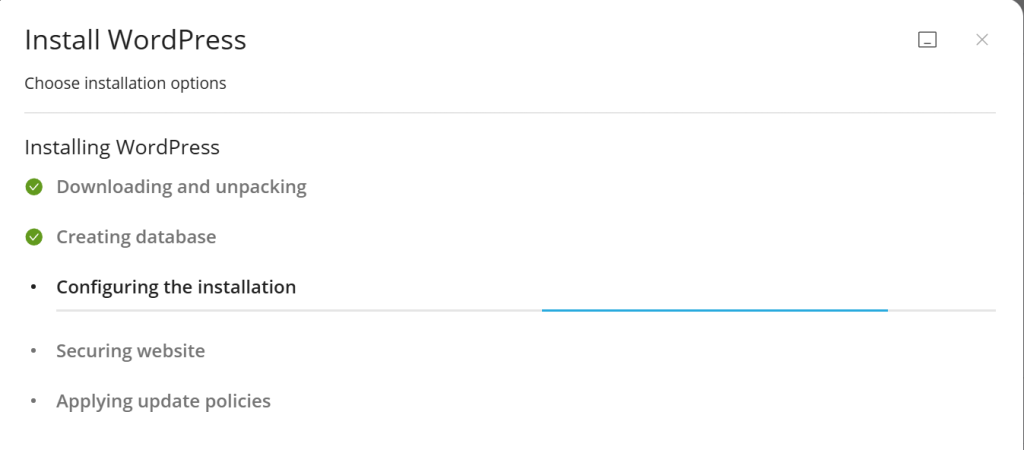
Task: Click gray progress track left of blue indicator
Action: 300,310
